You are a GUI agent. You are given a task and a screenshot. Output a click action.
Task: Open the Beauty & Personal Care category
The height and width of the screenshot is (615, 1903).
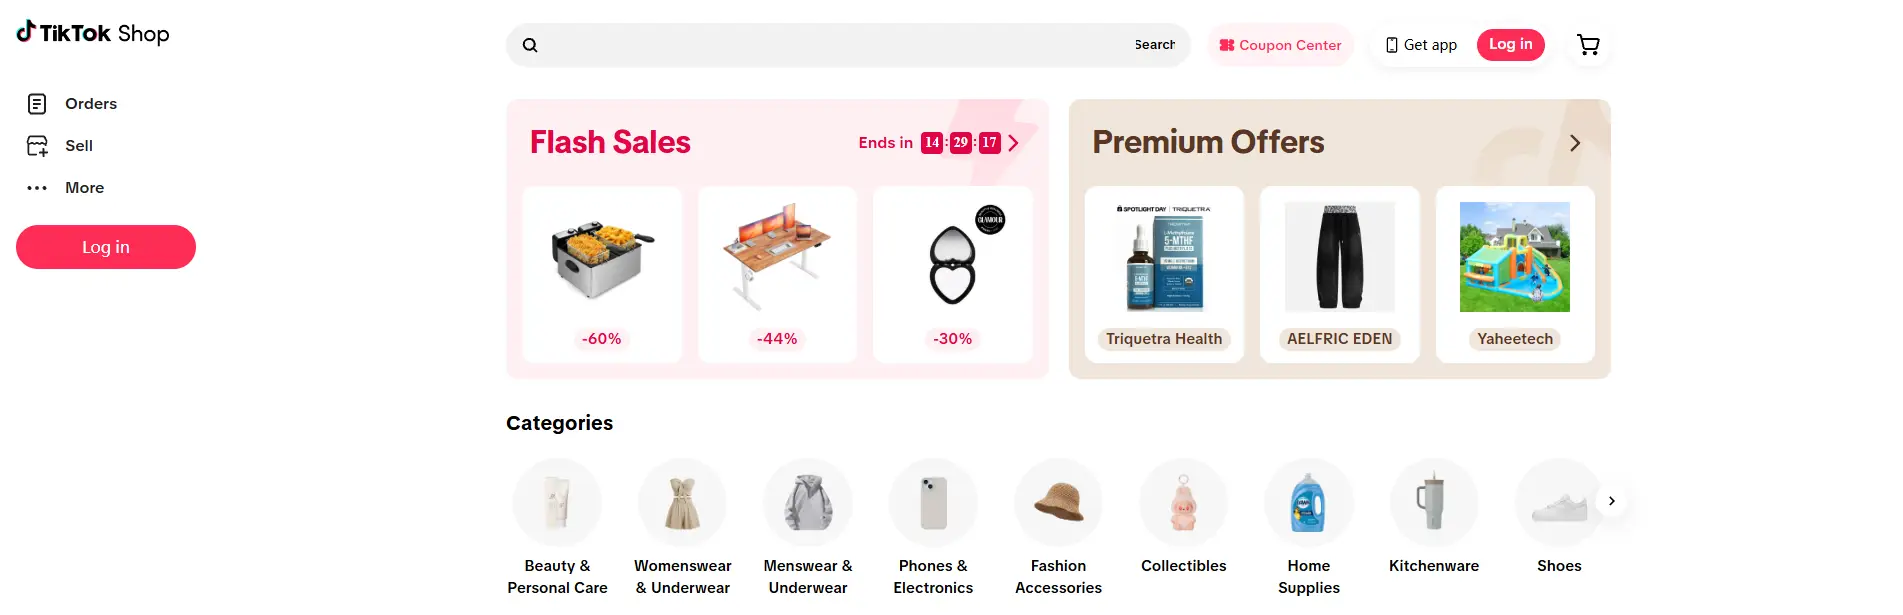(557, 503)
